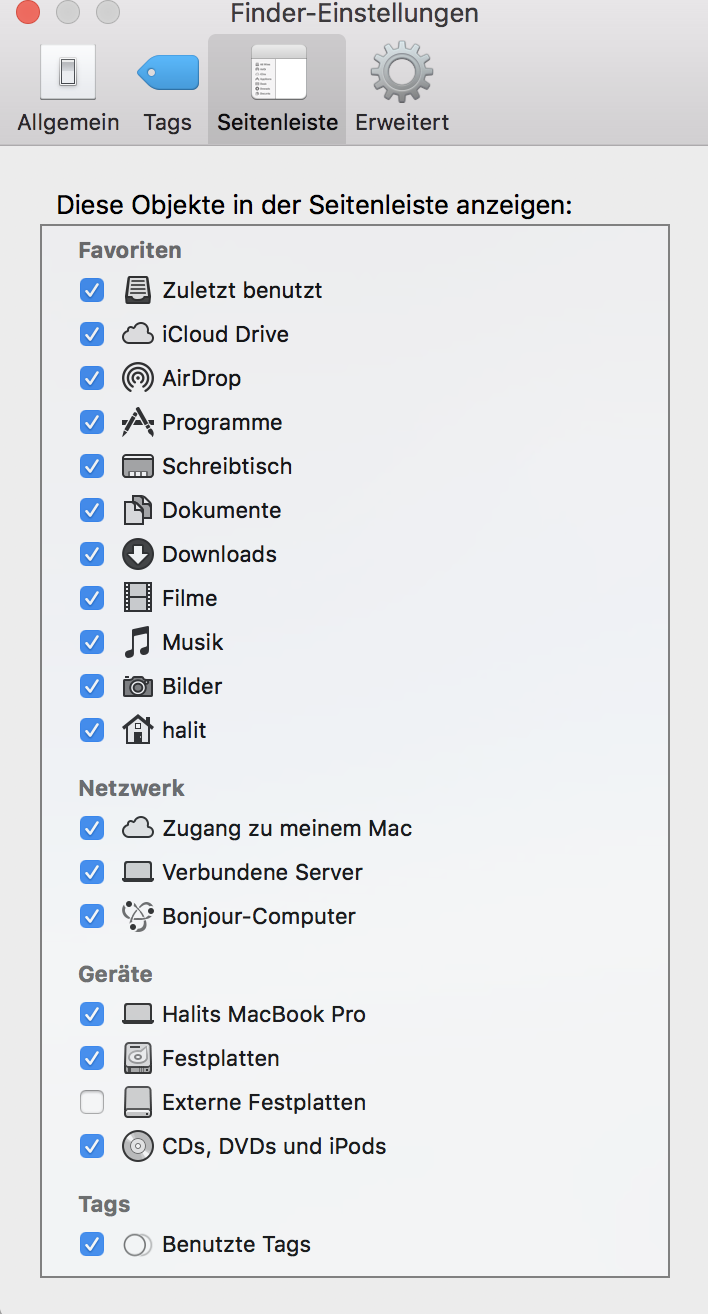Click the halit home folder icon

click(x=138, y=730)
